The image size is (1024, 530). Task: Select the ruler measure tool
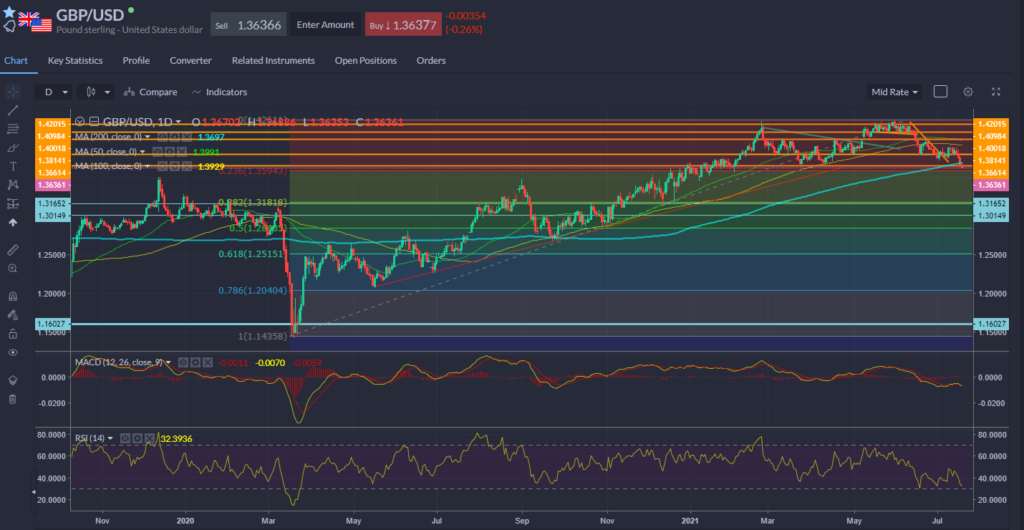(12, 248)
